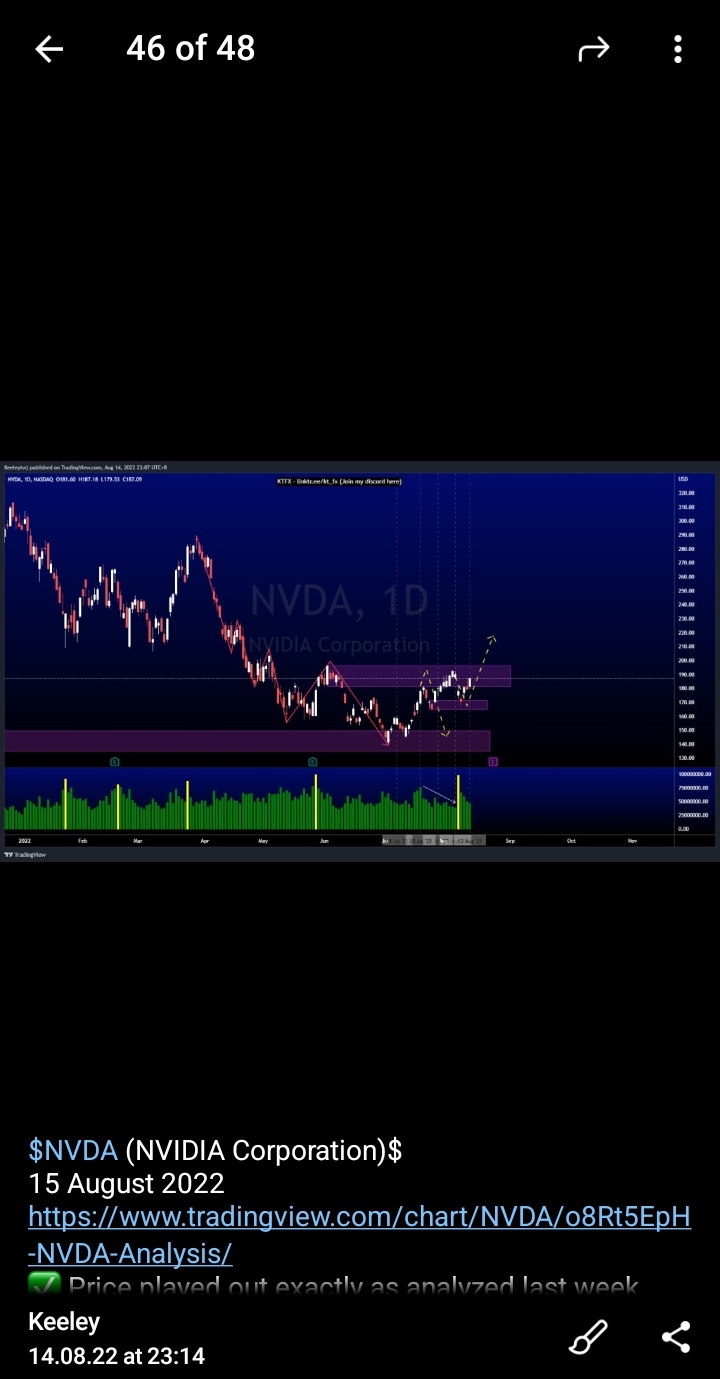Tap the share icon at bottom right
The width and height of the screenshot is (720, 1379).
pos(676,1337)
